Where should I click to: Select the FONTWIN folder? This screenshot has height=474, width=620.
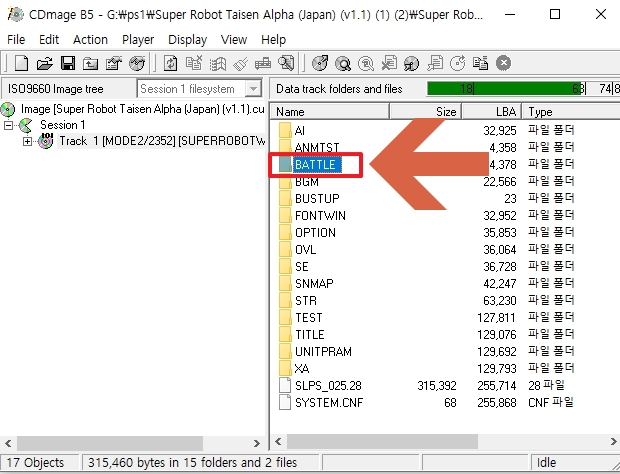pyautogui.click(x=320, y=215)
